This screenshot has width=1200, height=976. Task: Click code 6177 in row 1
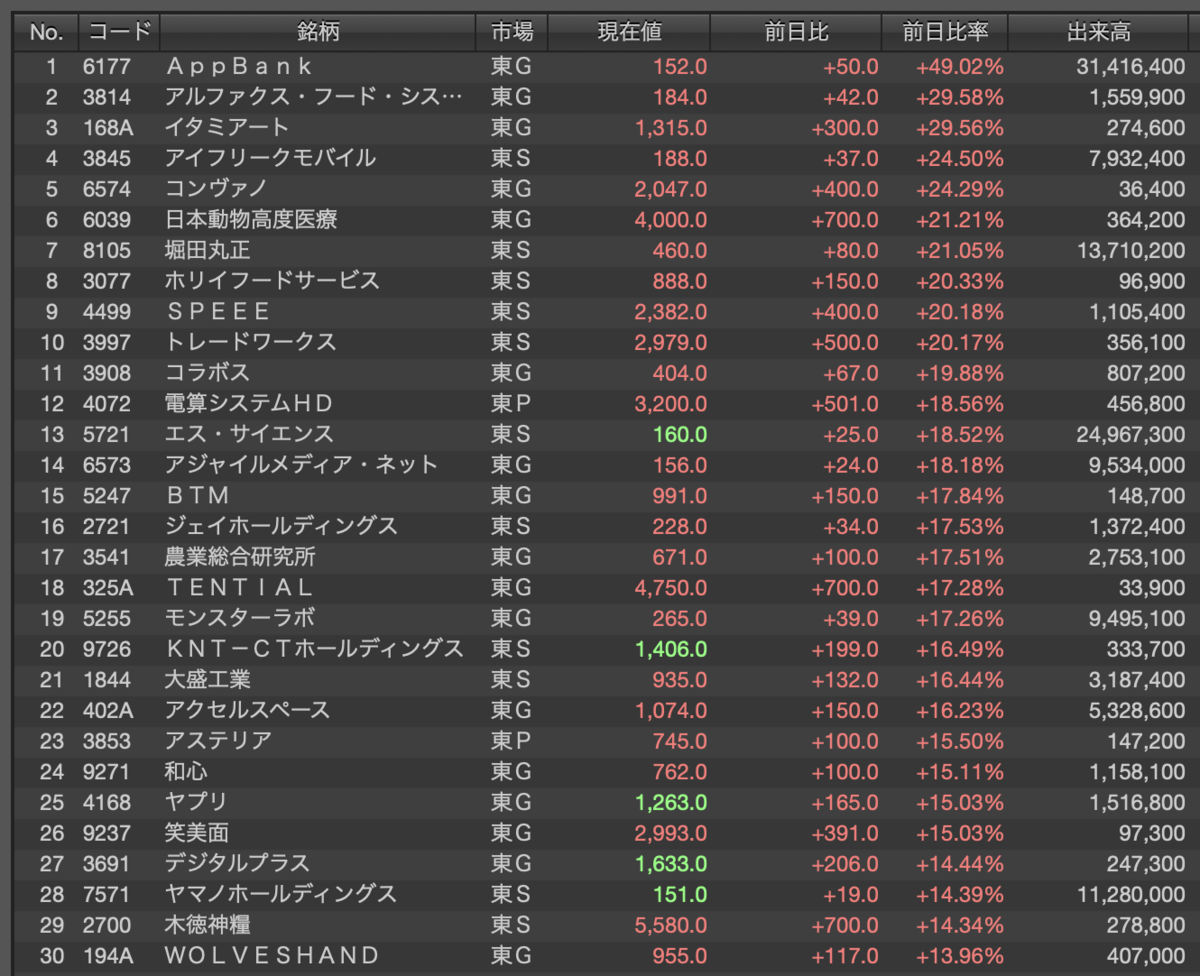coord(106,67)
